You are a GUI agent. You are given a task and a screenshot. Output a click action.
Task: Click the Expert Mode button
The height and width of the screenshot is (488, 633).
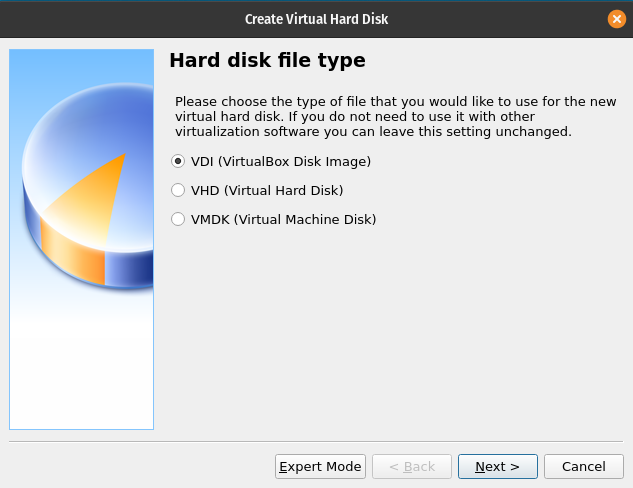tap(320, 467)
